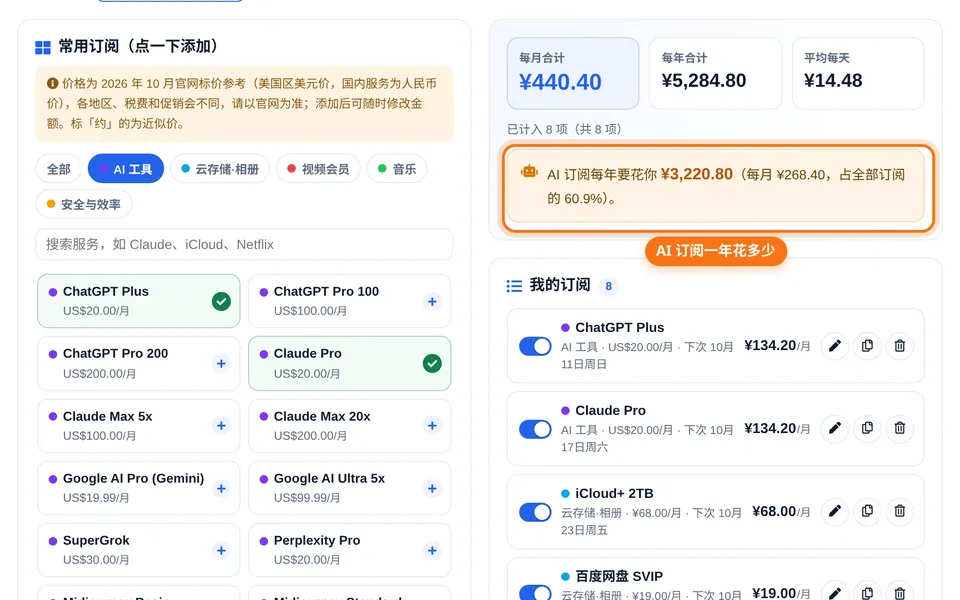The height and width of the screenshot is (600, 960).
Task: Add Perplexity Pro with plus icon
Action: (x=432, y=550)
